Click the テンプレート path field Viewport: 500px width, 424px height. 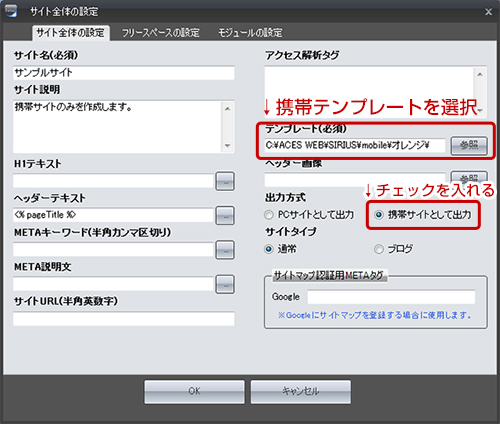pyautogui.click(x=355, y=146)
